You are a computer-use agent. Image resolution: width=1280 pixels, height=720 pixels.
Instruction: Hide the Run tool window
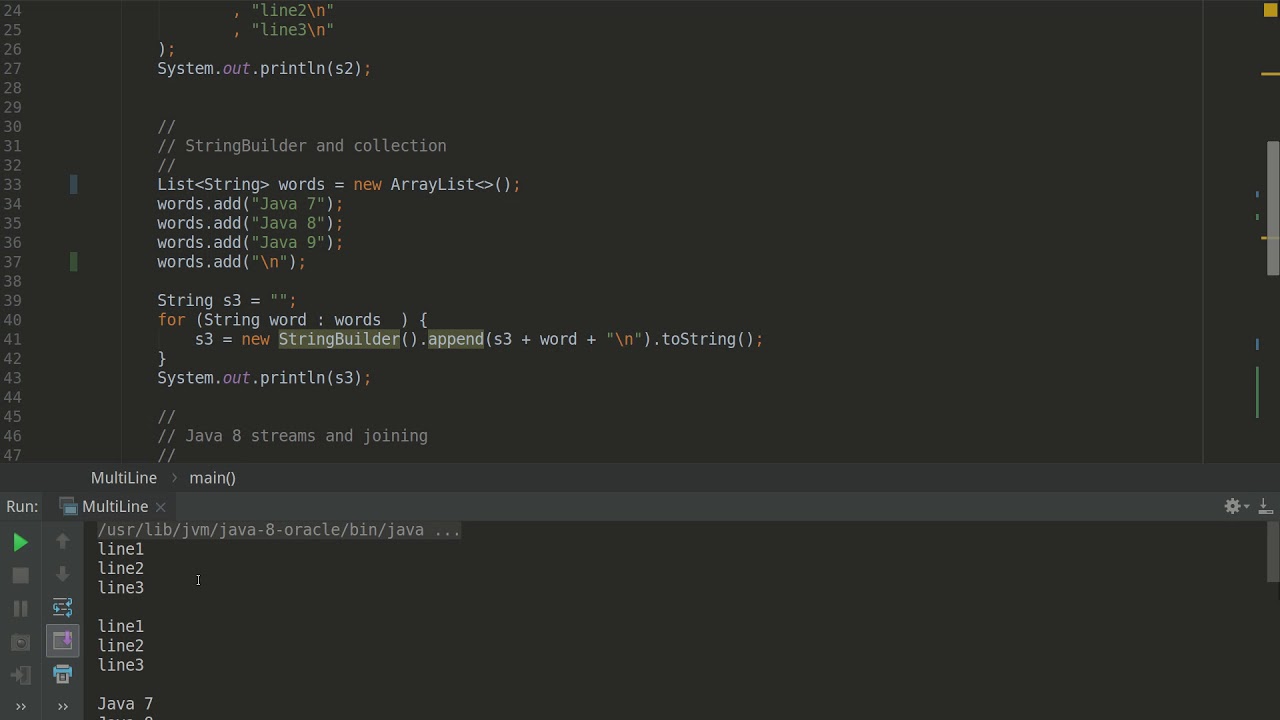tap(1264, 506)
